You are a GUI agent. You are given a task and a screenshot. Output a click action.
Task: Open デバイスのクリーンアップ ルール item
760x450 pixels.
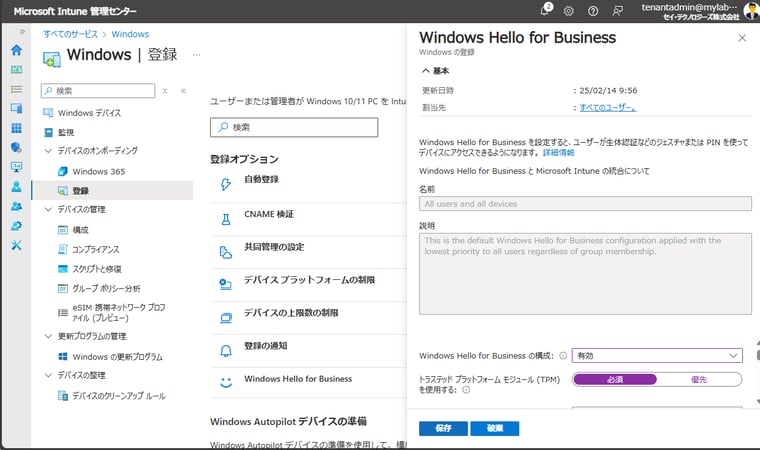tap(119, 396)
